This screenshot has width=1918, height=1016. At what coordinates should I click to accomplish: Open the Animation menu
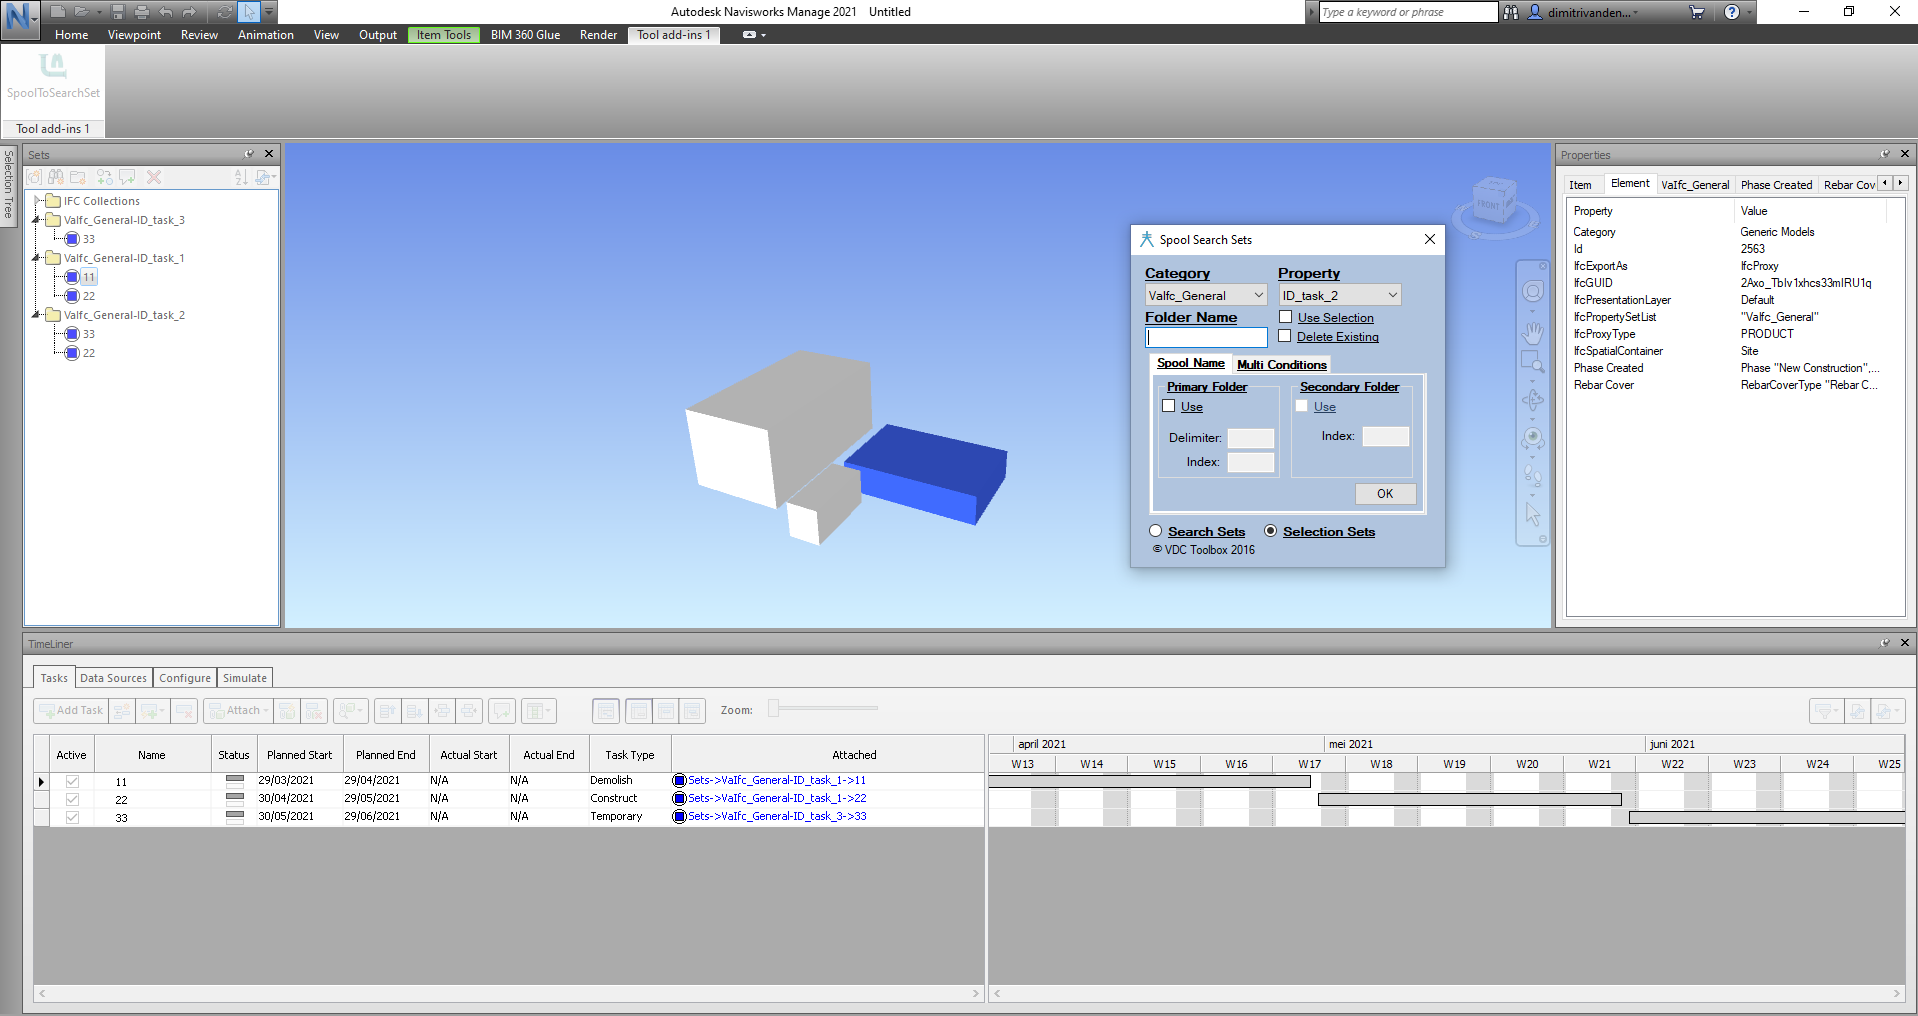(x=265, y=34)
